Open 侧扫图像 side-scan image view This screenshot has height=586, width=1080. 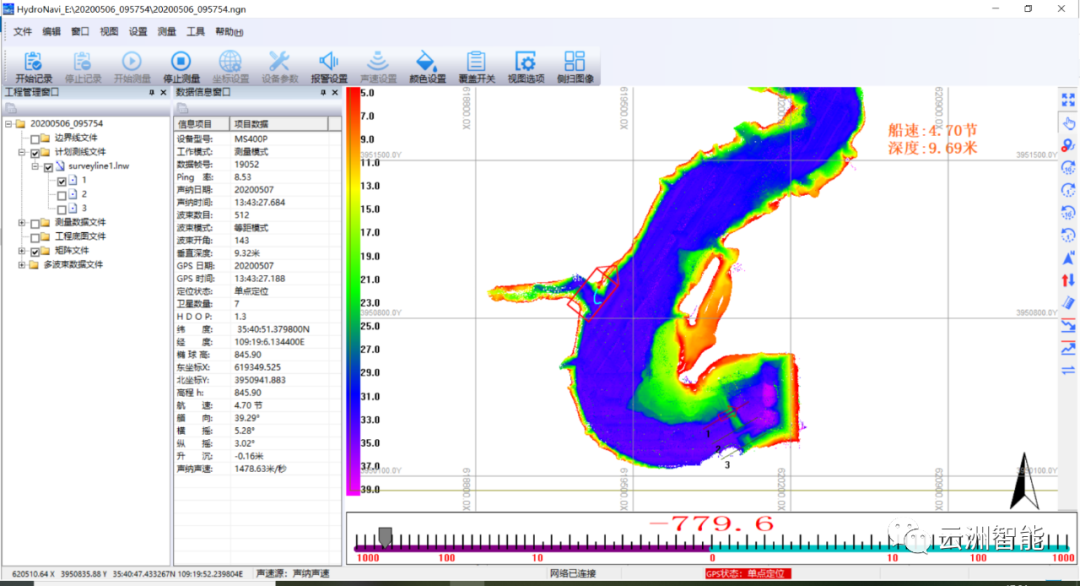point(574,62)
